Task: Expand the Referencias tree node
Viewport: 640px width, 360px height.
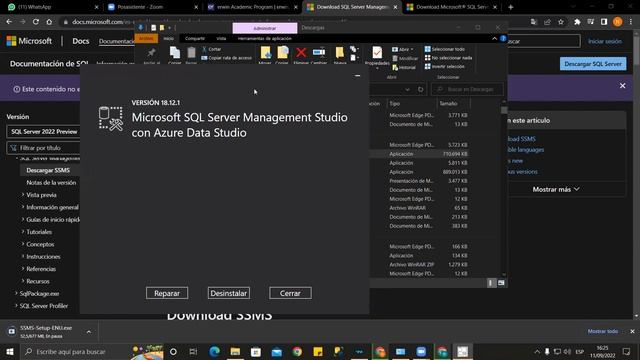Action: pos(23,269)
